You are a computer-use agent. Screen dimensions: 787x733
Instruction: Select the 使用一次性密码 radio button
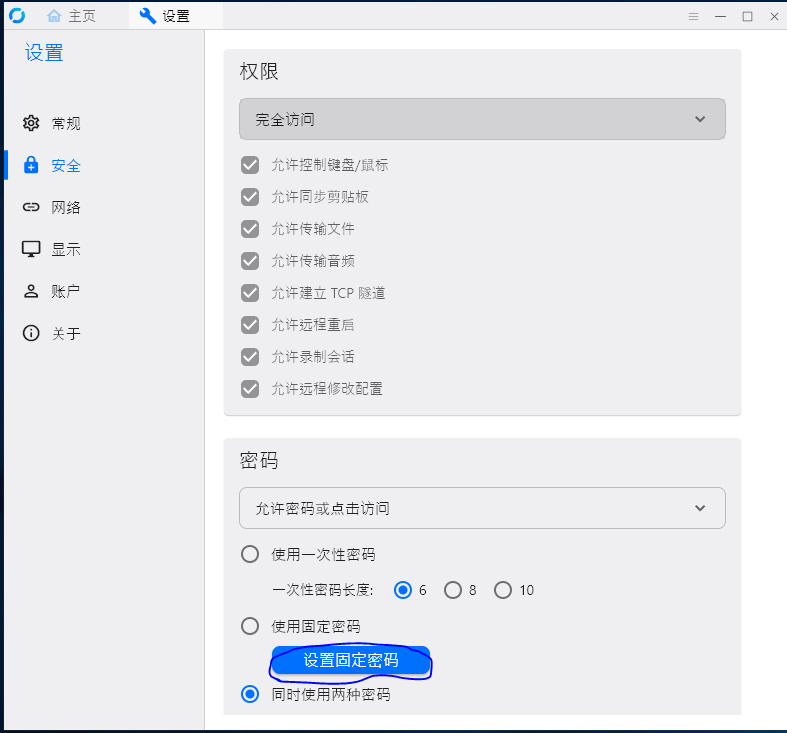coord(250,554)
